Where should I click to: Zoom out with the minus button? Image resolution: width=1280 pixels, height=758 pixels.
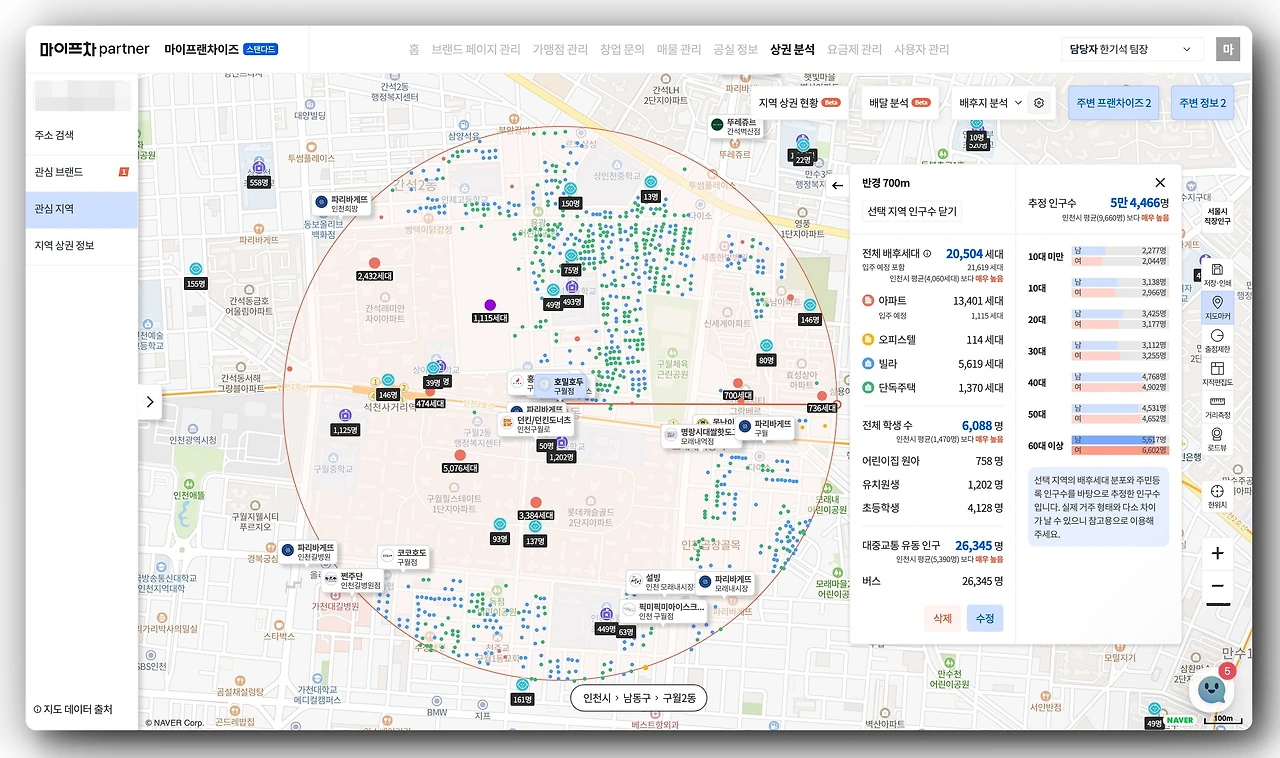[1217, 586]
